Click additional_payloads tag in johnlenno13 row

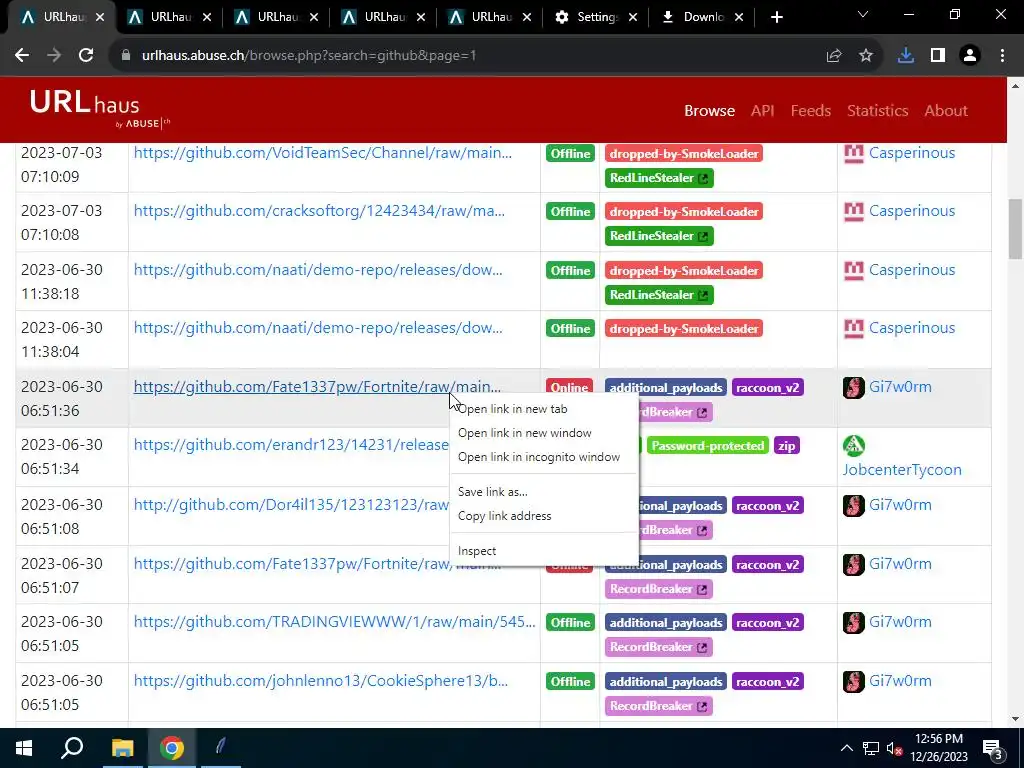pyautogui.click(x=665, y=682)
